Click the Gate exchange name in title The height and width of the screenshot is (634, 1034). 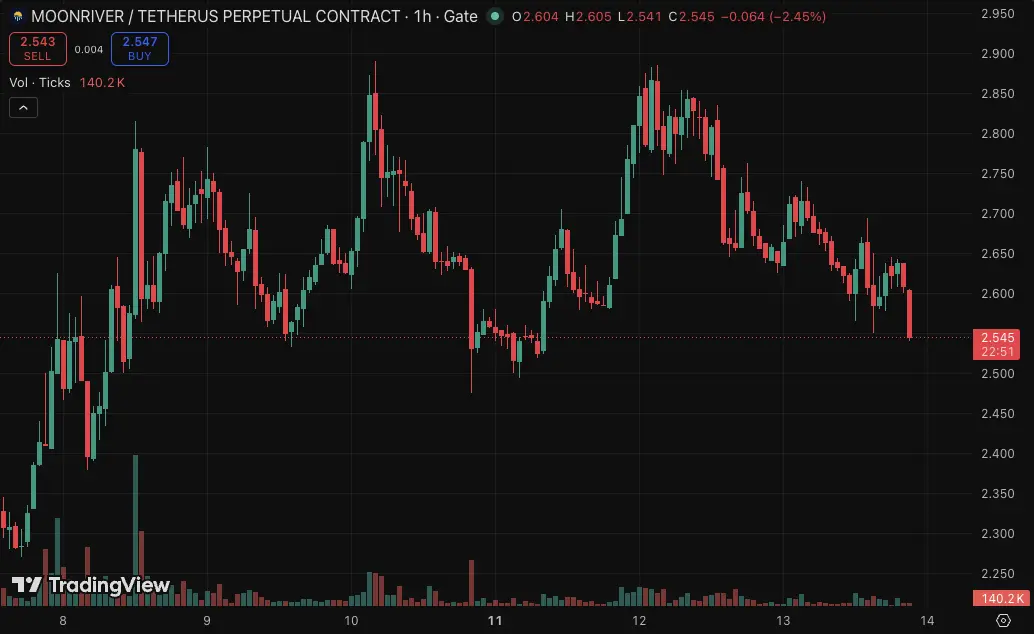click(460, 16)
